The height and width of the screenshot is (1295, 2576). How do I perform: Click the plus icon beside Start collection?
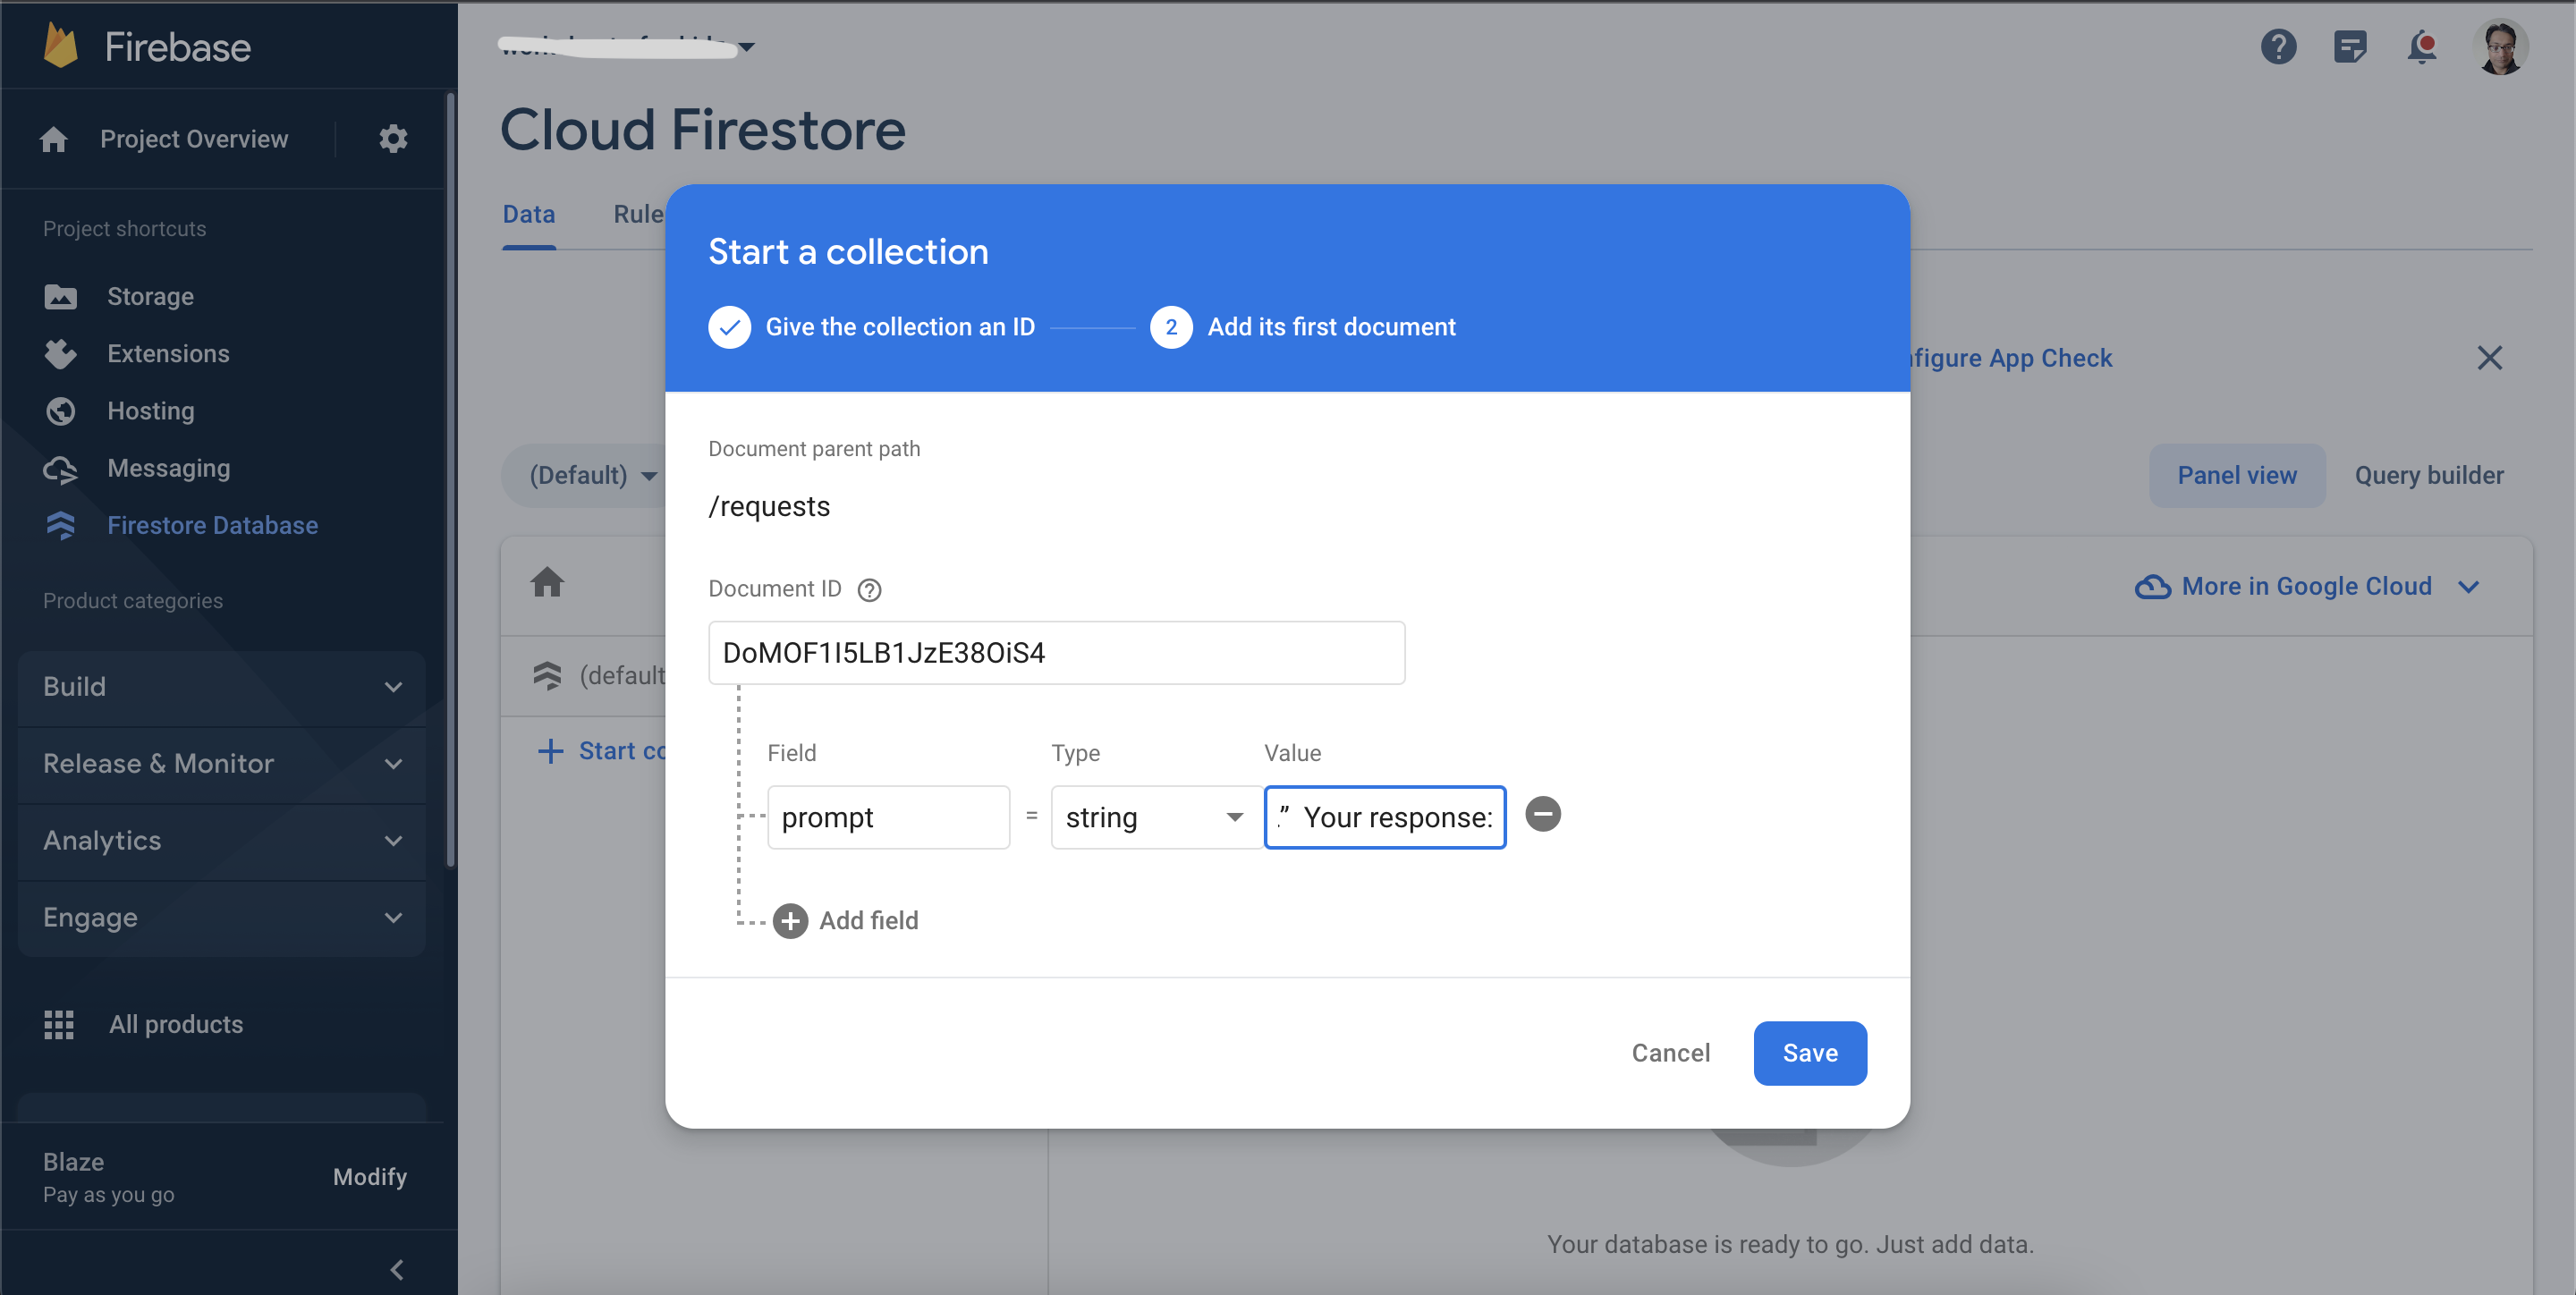tap(550, 751)
